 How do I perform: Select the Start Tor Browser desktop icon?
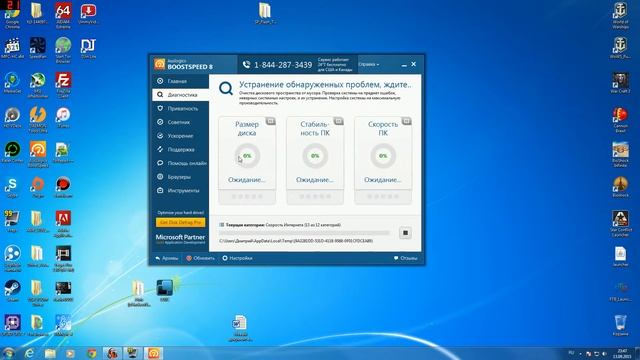click(x=63, y=50)
